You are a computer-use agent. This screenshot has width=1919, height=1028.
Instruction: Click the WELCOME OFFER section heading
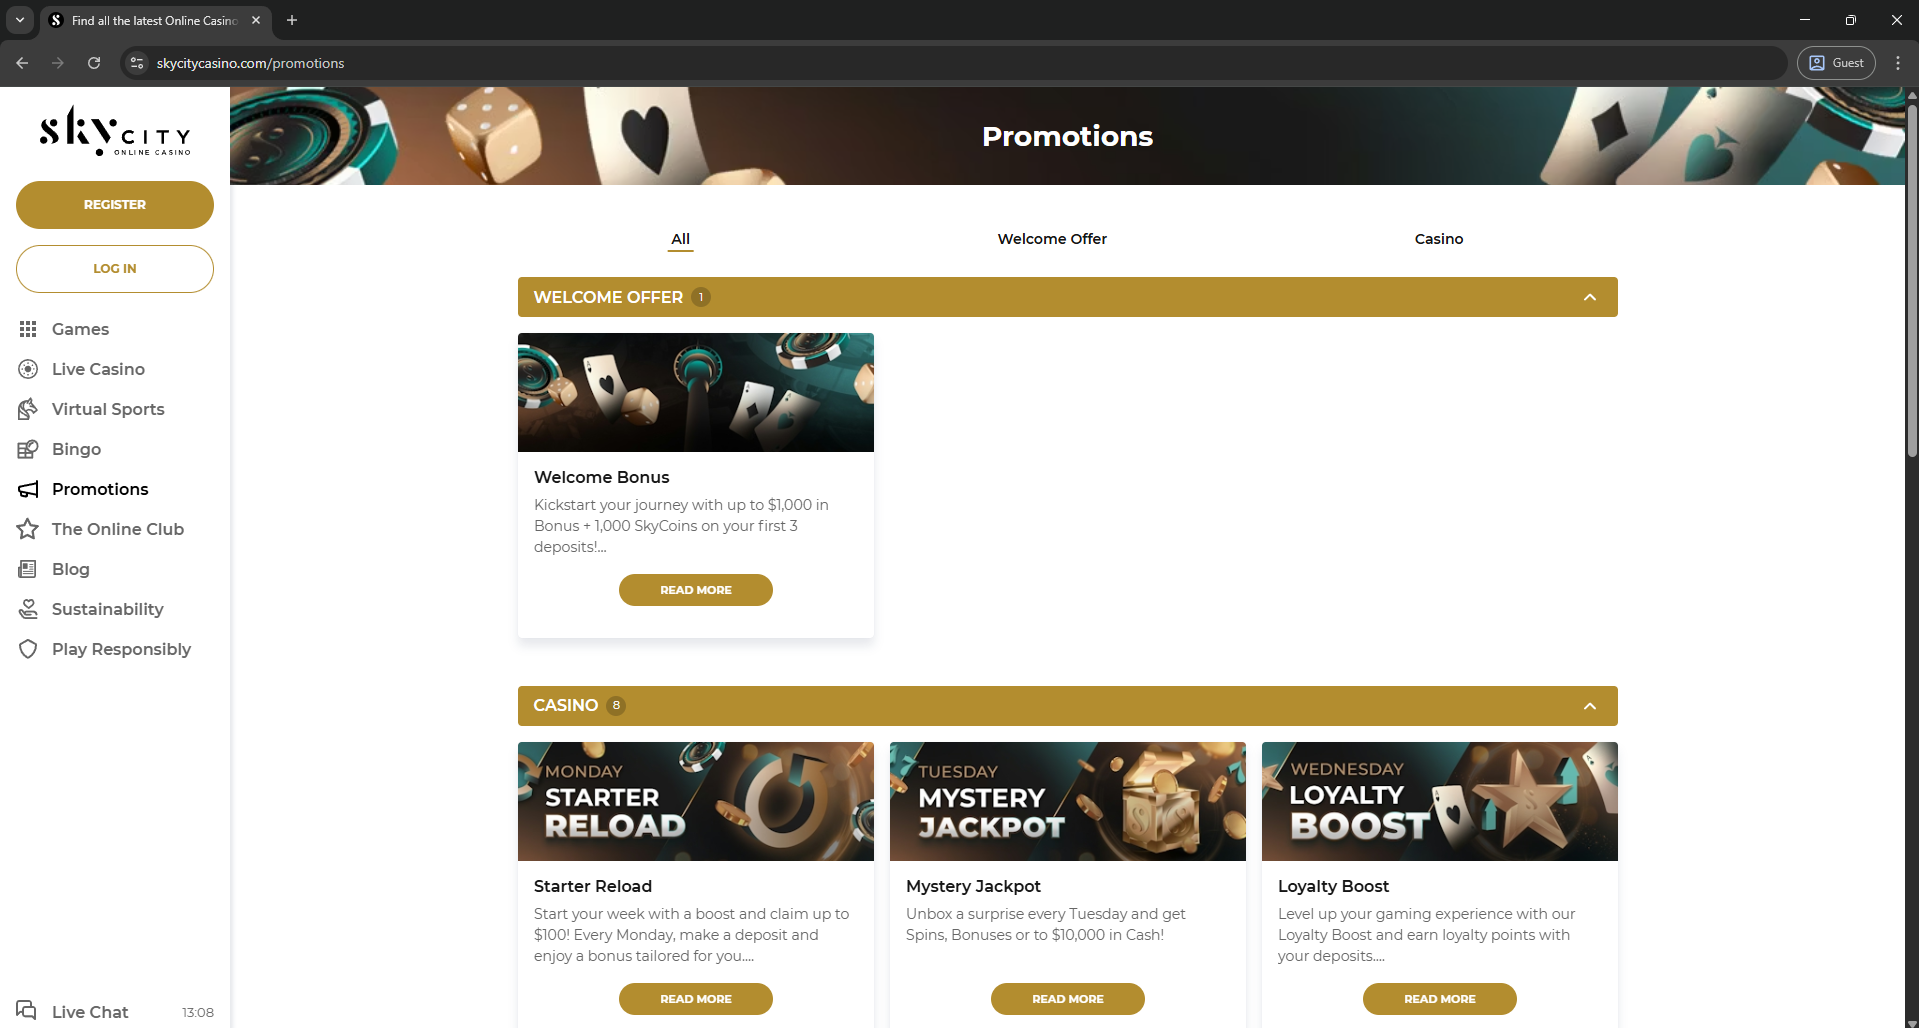[608, 297]
